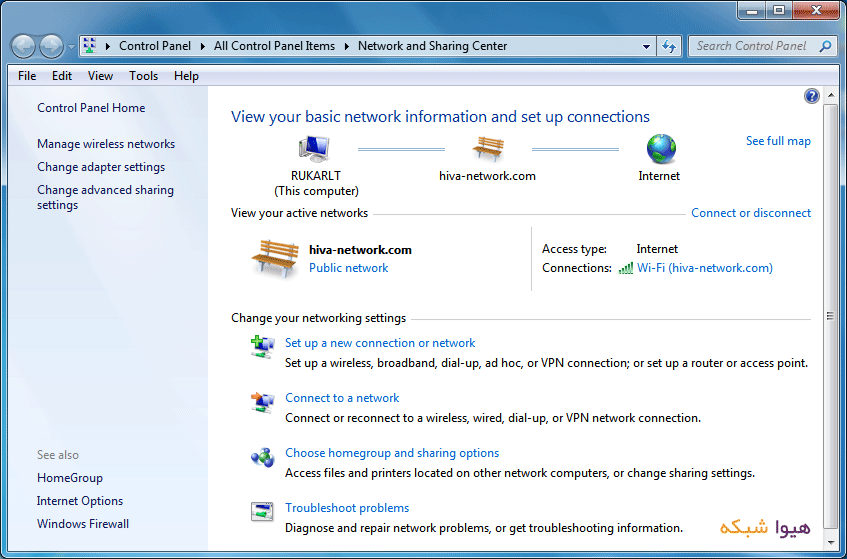
Task: Open the Tools menu
Action: pyautogui.click(x=143, y=76)
